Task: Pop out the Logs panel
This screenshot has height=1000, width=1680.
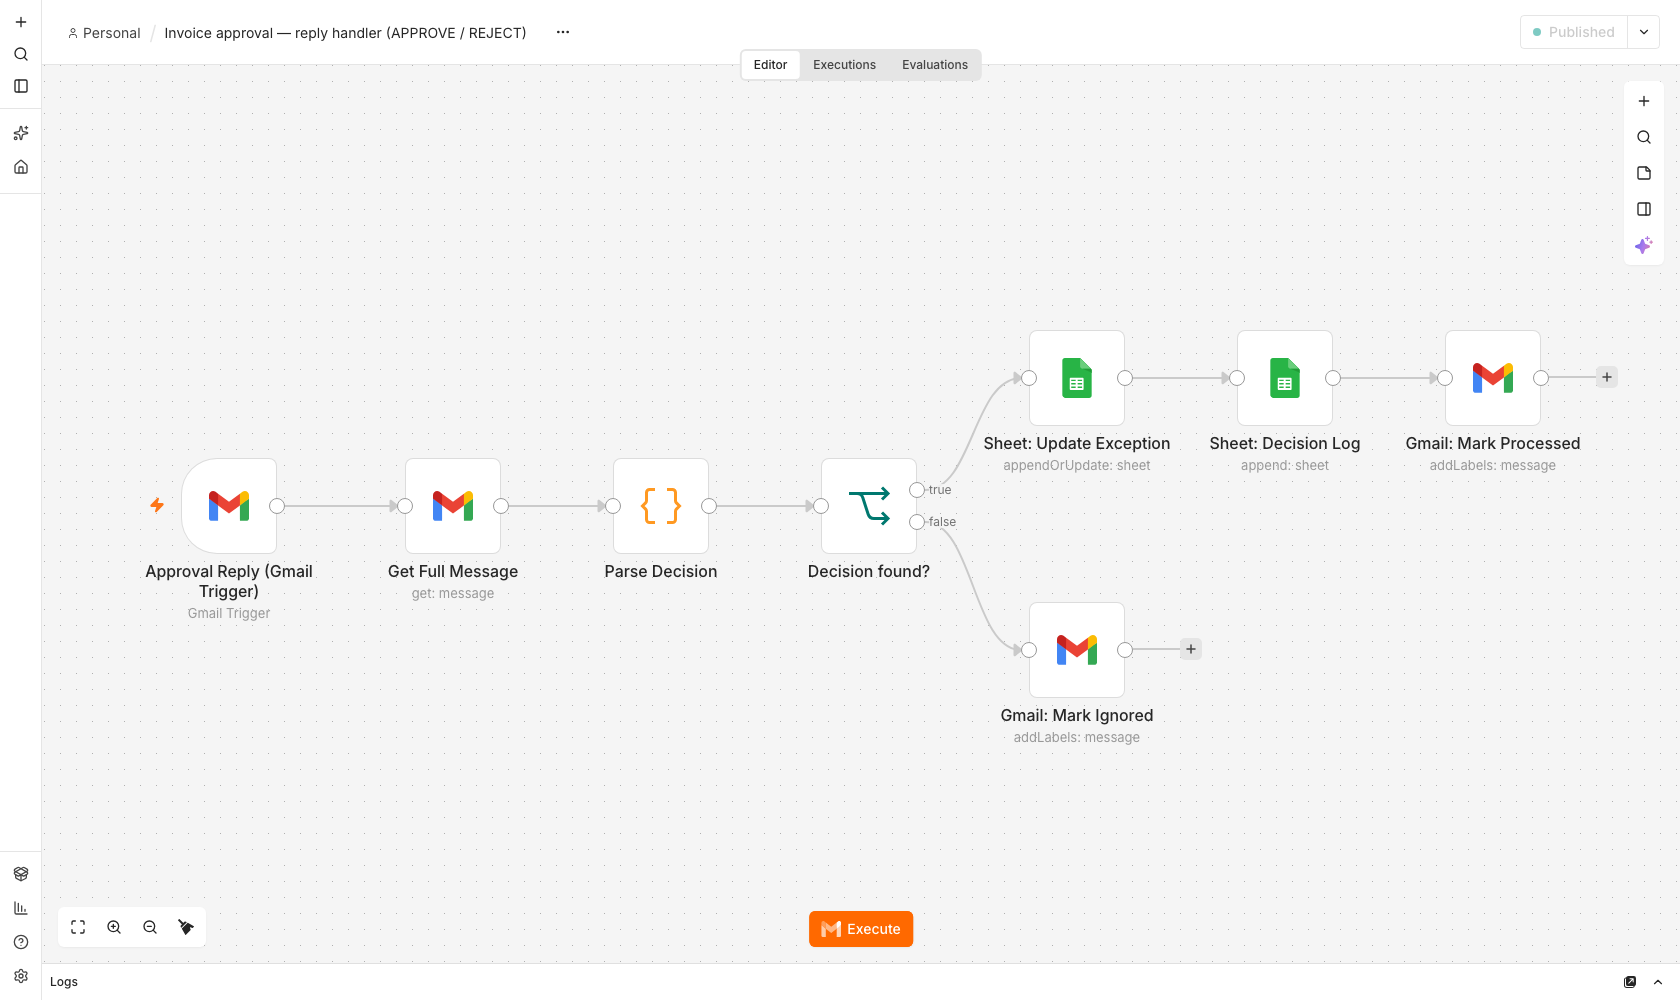Action: [x=1630, y=982]
